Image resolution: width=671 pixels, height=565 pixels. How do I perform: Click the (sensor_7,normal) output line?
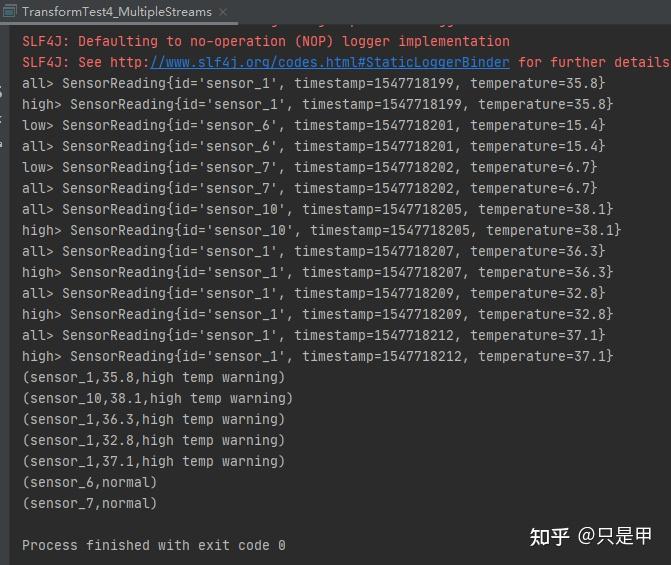pos(89,503)
